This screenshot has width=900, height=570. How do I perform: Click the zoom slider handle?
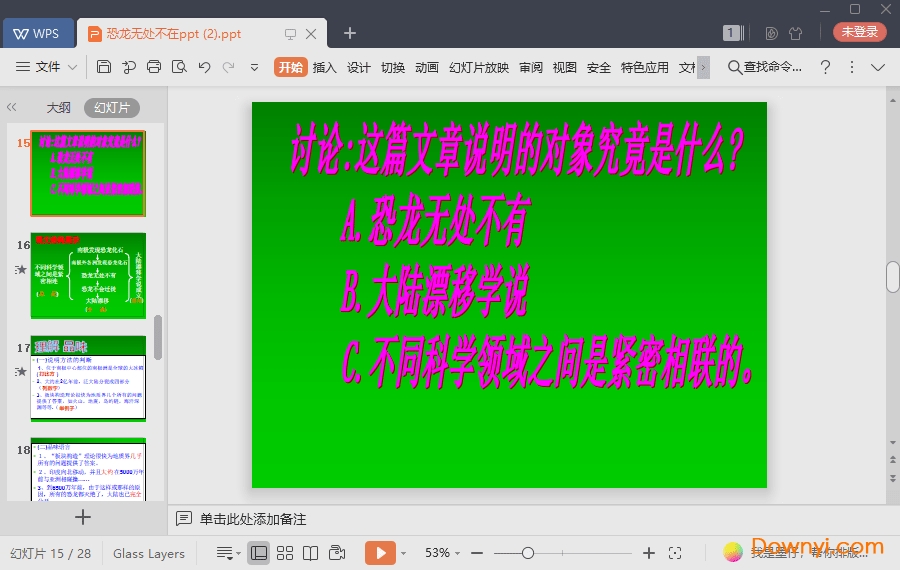point(528,553)
